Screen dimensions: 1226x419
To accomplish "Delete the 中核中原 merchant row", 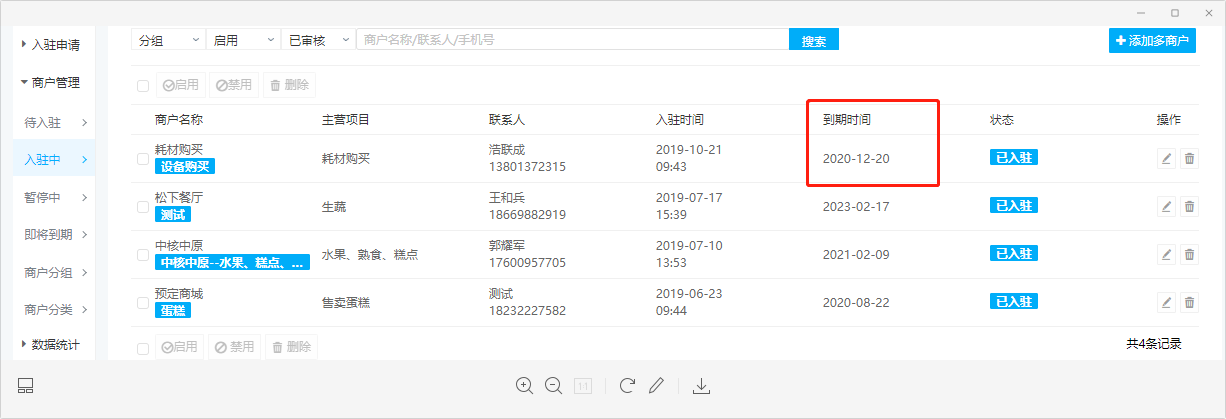I will (1189, 254).
